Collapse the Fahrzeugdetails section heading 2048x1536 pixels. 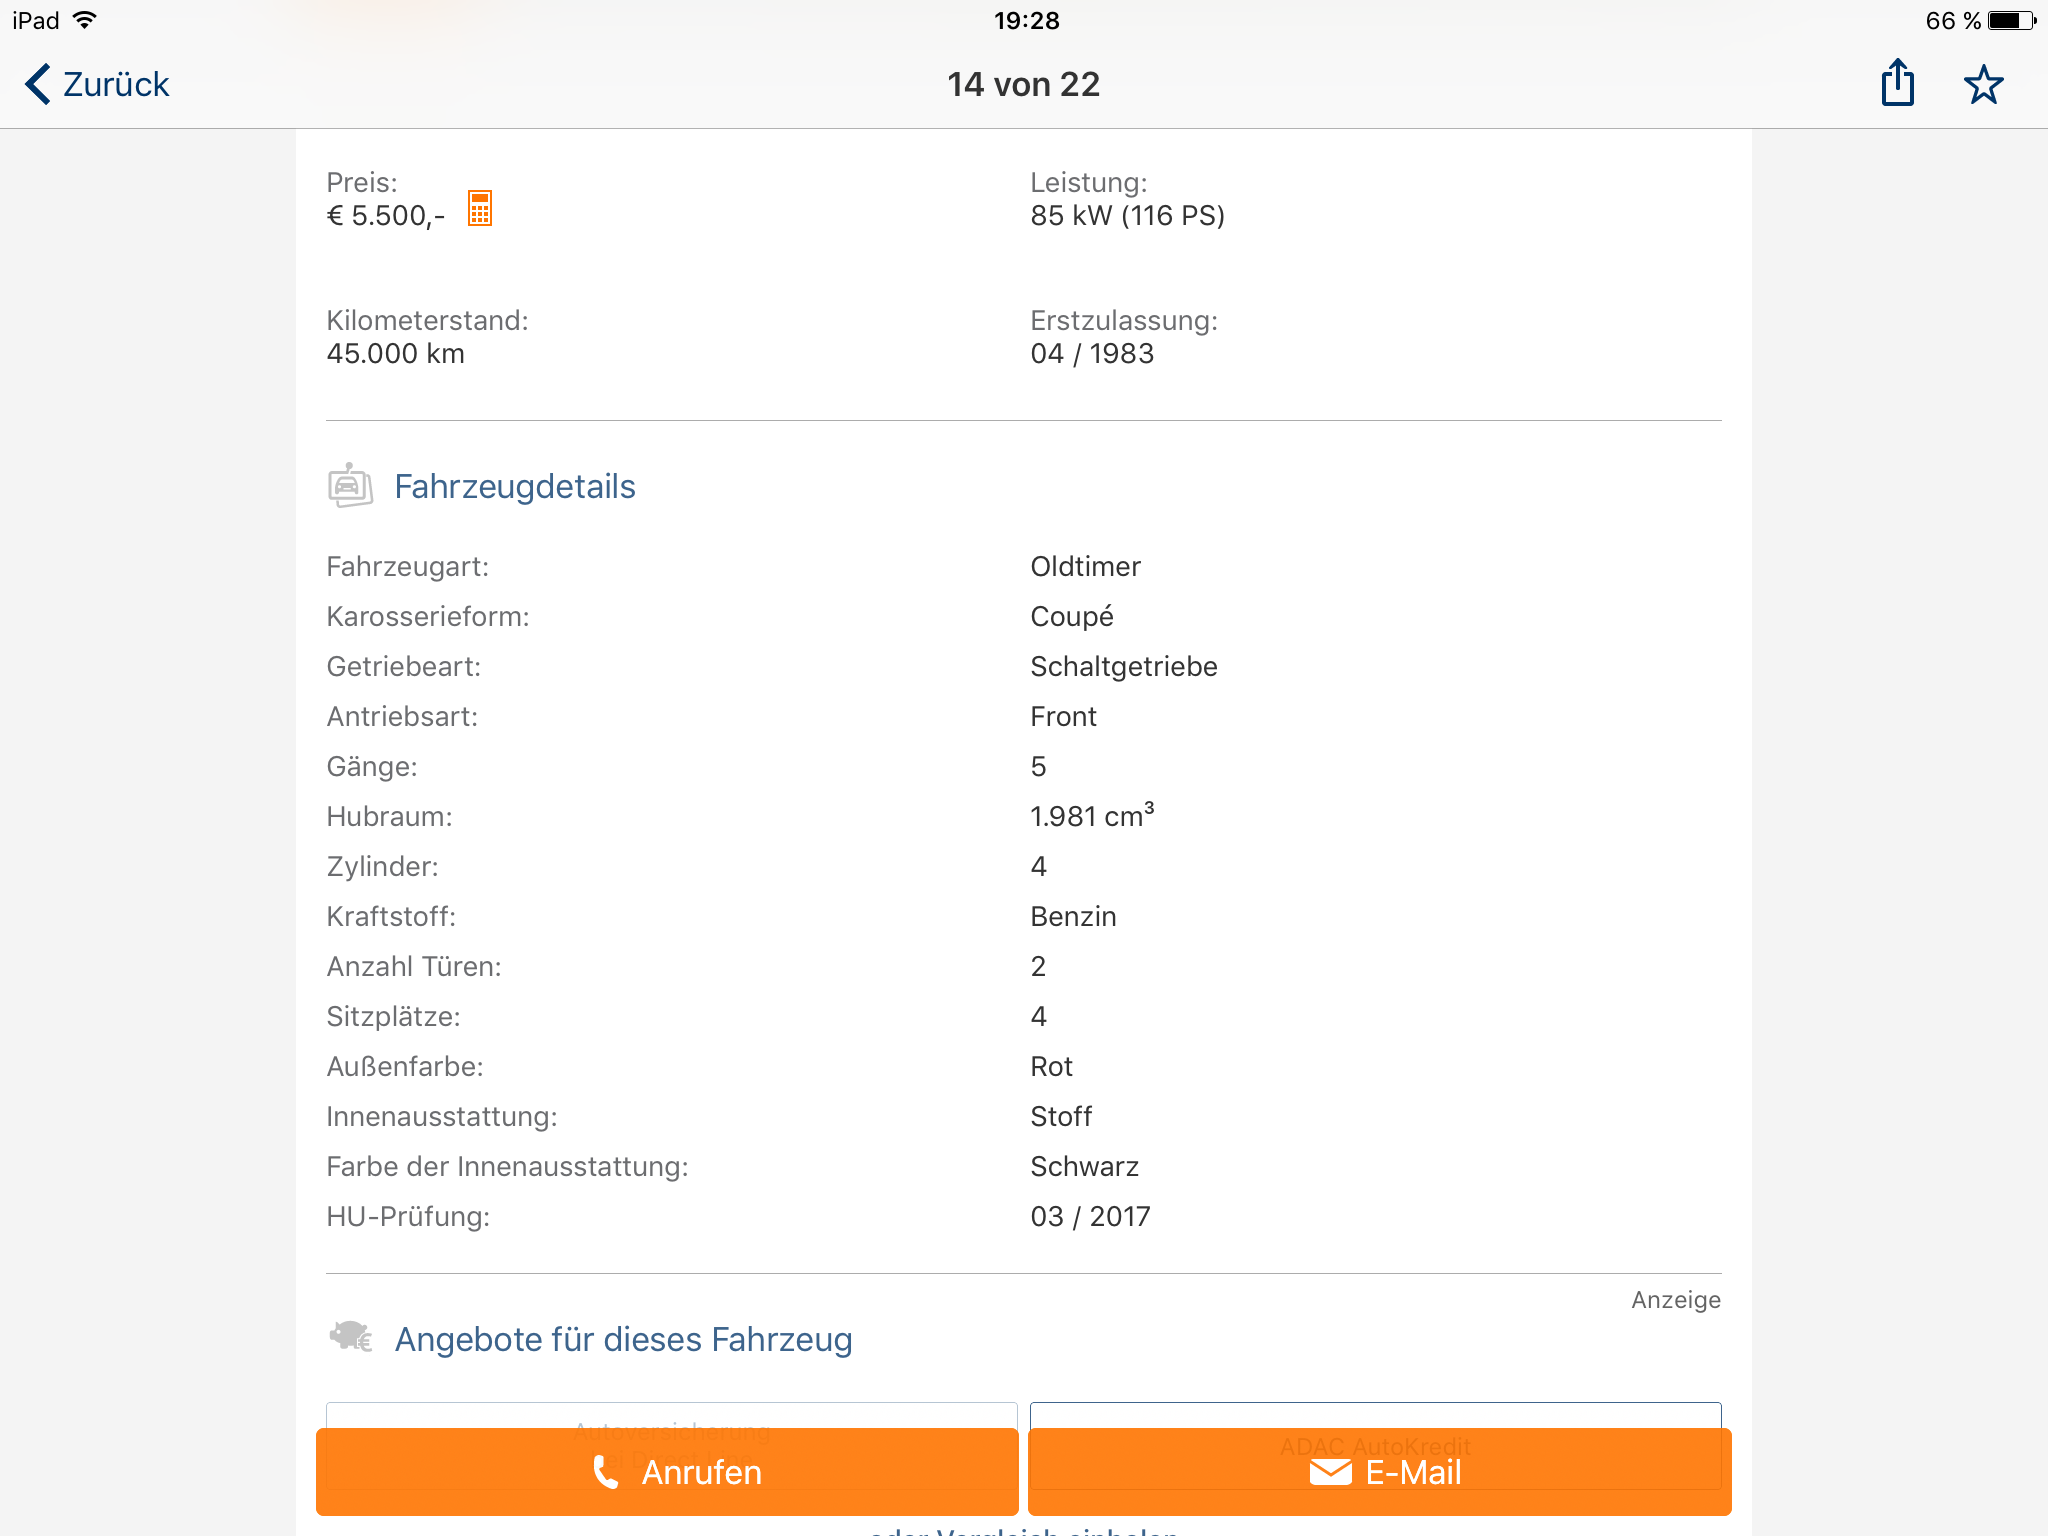click(x=514, y=487)
